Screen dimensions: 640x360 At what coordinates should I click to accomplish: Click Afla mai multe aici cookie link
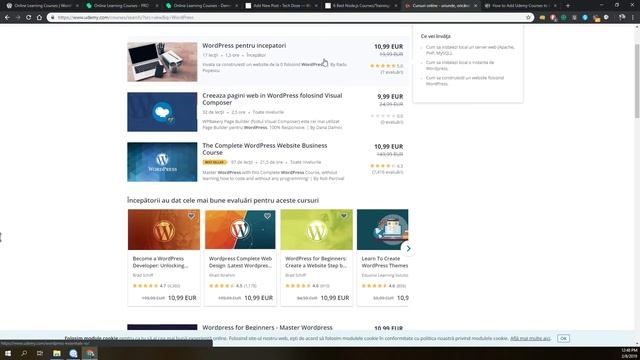(530, 338)
